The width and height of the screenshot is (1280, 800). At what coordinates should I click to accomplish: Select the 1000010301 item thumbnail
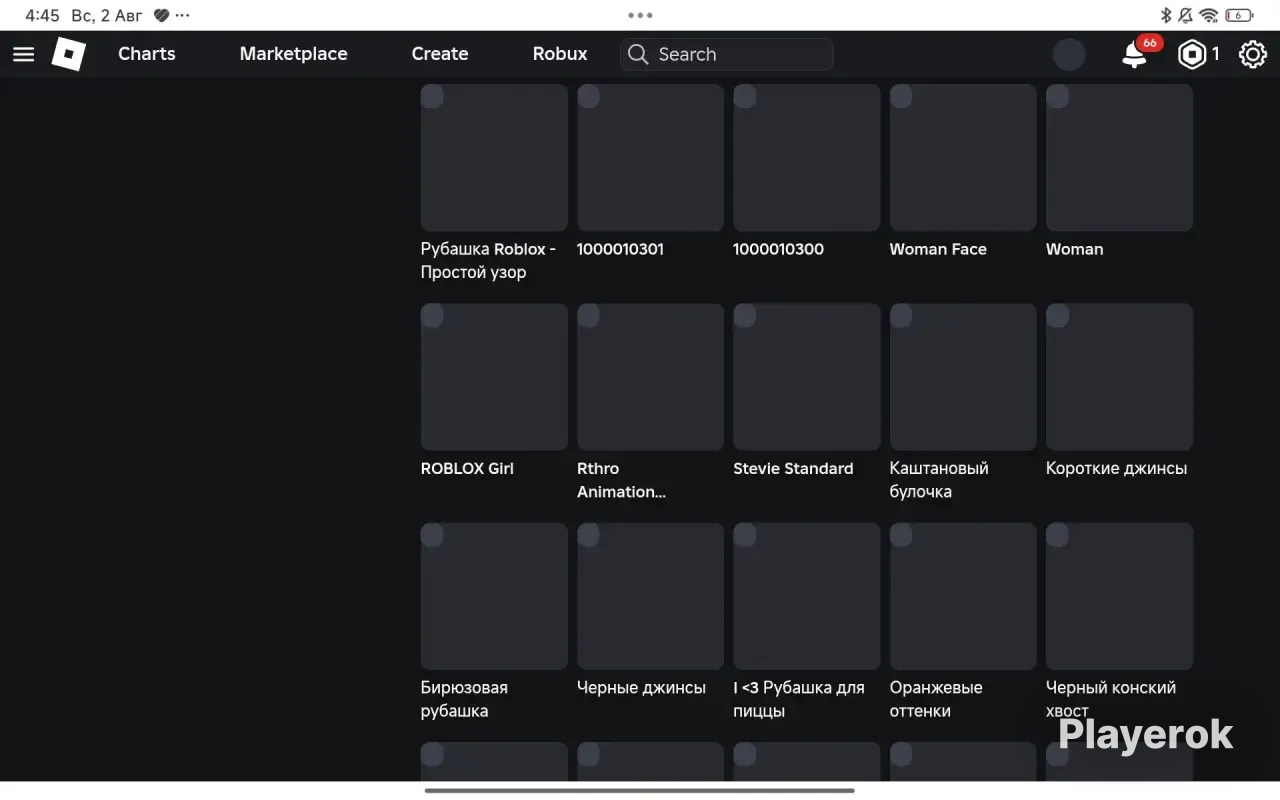(x=650, y=158)
